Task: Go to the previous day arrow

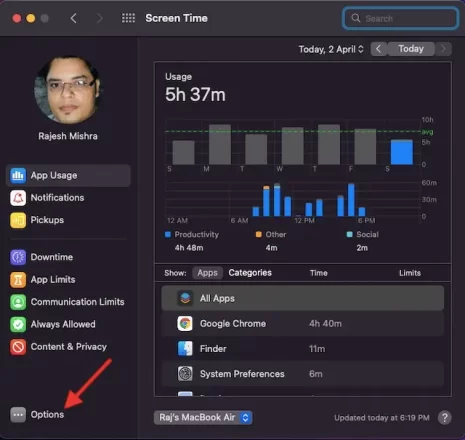Action: tap(379, 49)
